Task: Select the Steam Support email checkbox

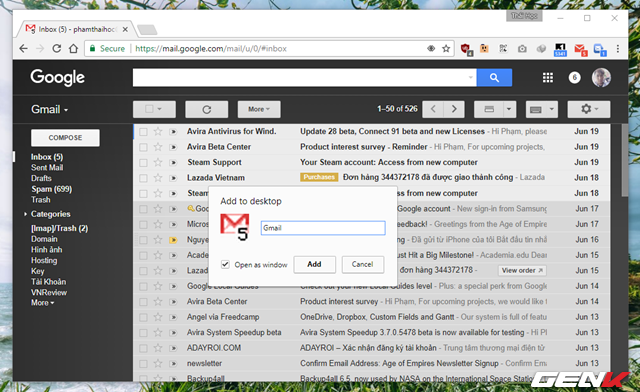Action: click(143, 163)
